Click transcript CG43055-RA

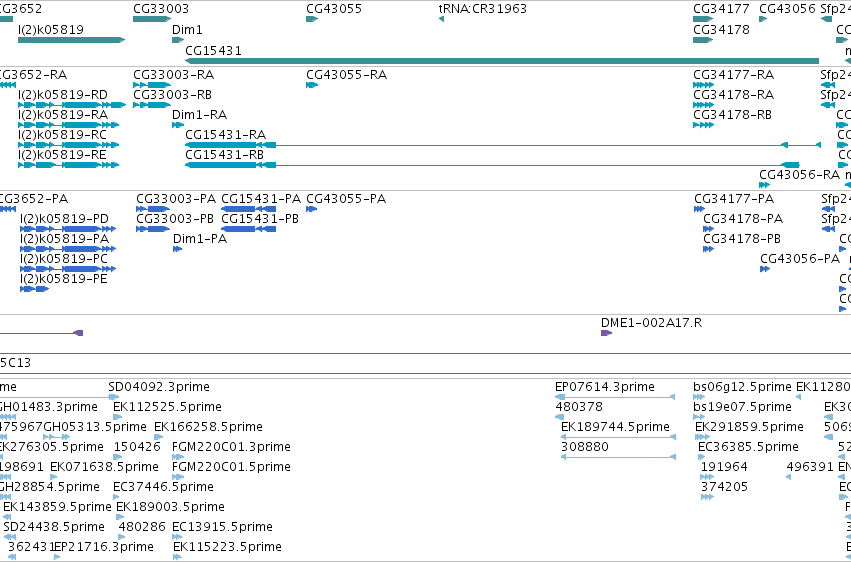[346, 74]
